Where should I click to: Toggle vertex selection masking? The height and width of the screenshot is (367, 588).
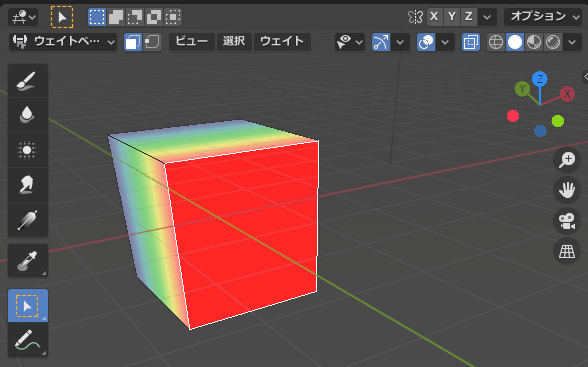click(x=152, y=42)
